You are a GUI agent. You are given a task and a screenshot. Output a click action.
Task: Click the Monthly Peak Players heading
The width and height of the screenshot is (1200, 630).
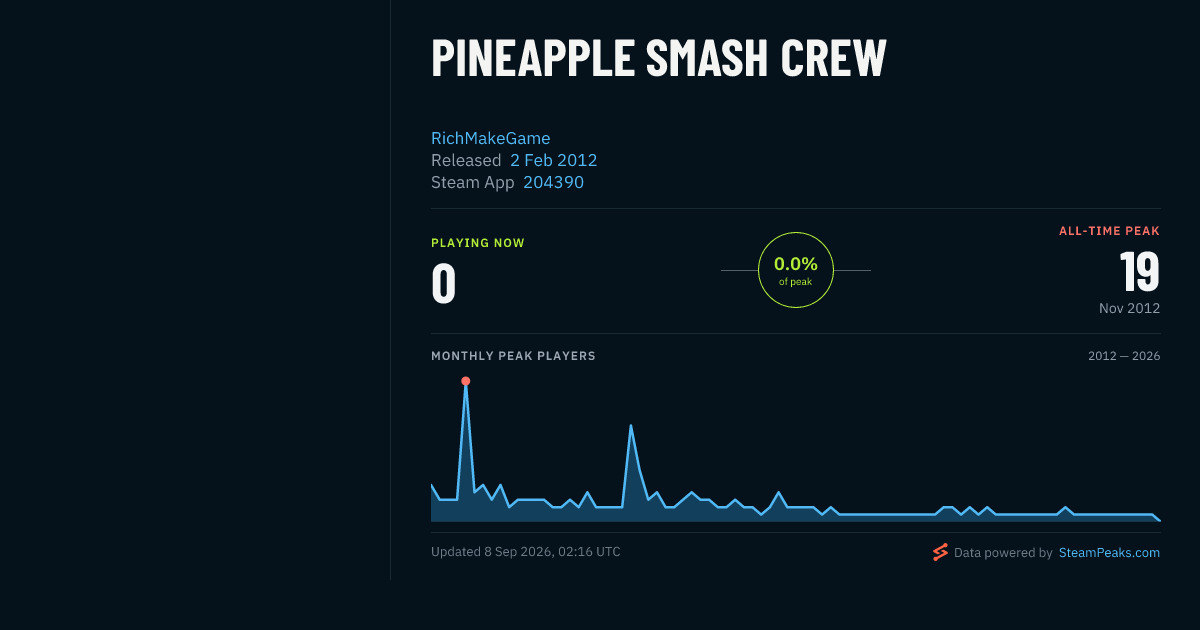[513, 356]
